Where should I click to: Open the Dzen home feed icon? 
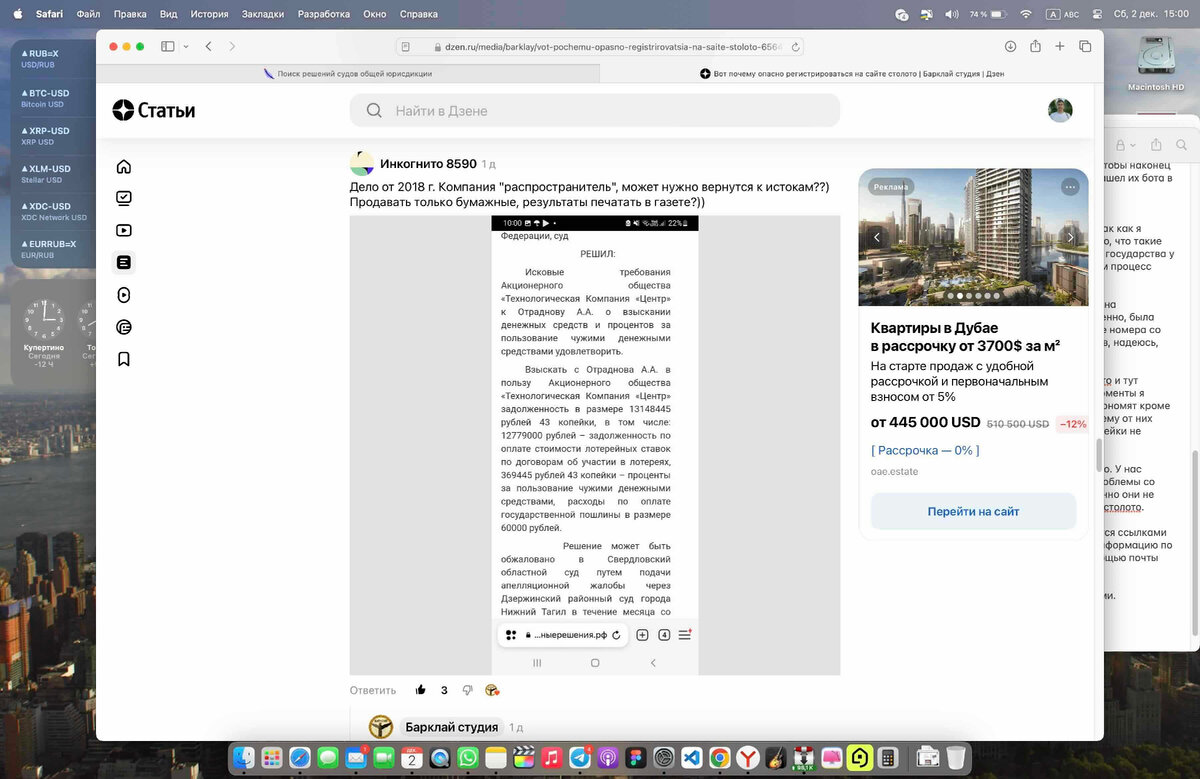click(123, 167)
